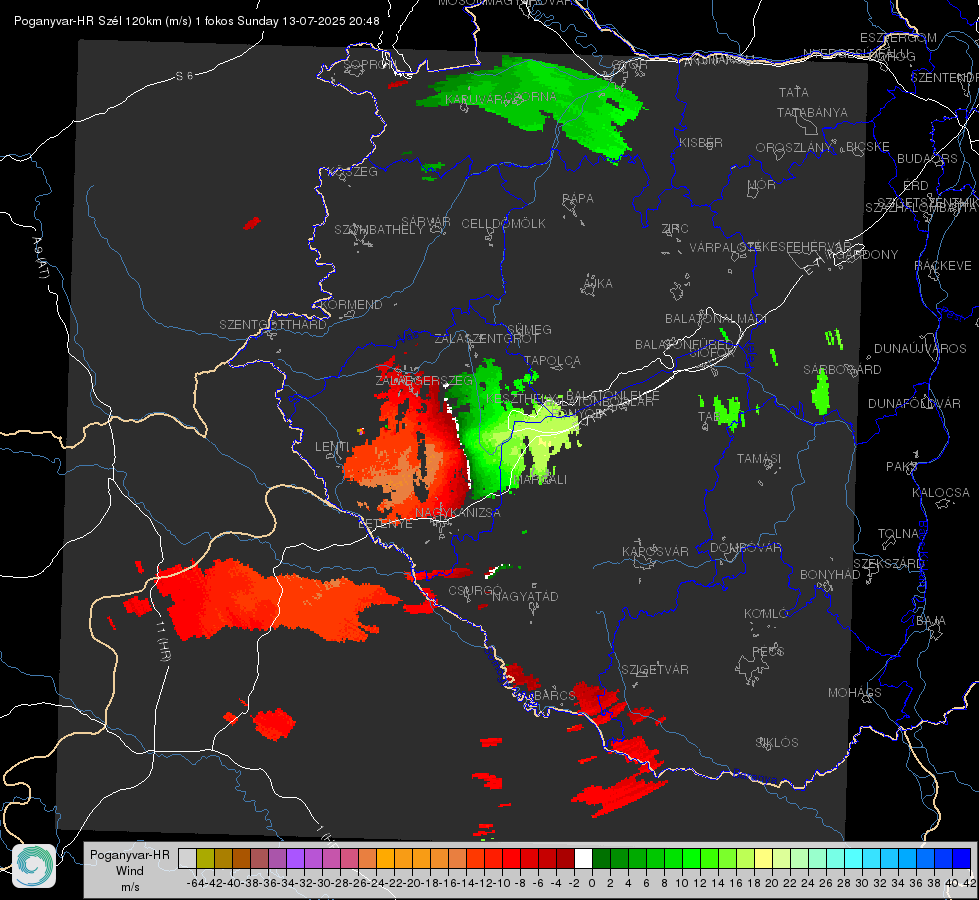Click the 'S 6' road label
The image size is (979, 900).
coord(184,76)
